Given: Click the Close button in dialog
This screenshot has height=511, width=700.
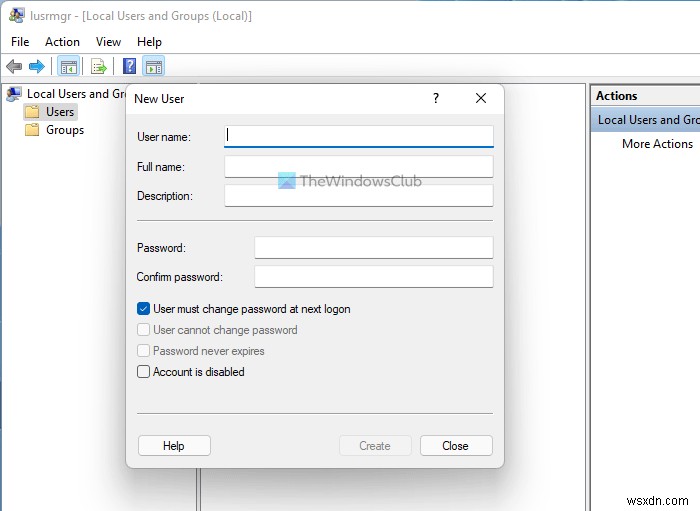Looking at the screenshot, I should coord(456,445).
